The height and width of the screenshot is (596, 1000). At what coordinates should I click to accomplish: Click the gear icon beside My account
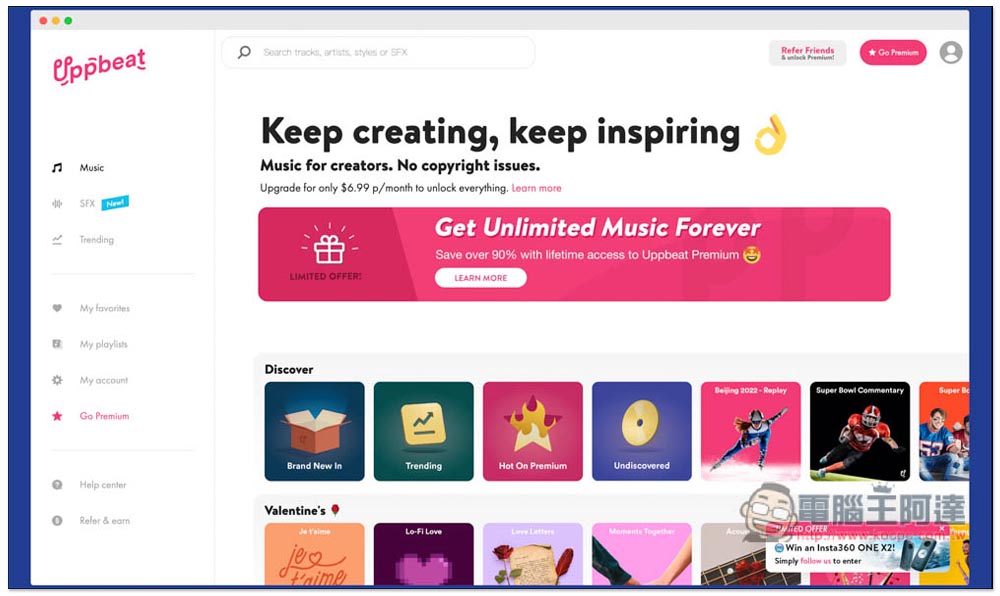pyautogui.click(x=57, y=380)
